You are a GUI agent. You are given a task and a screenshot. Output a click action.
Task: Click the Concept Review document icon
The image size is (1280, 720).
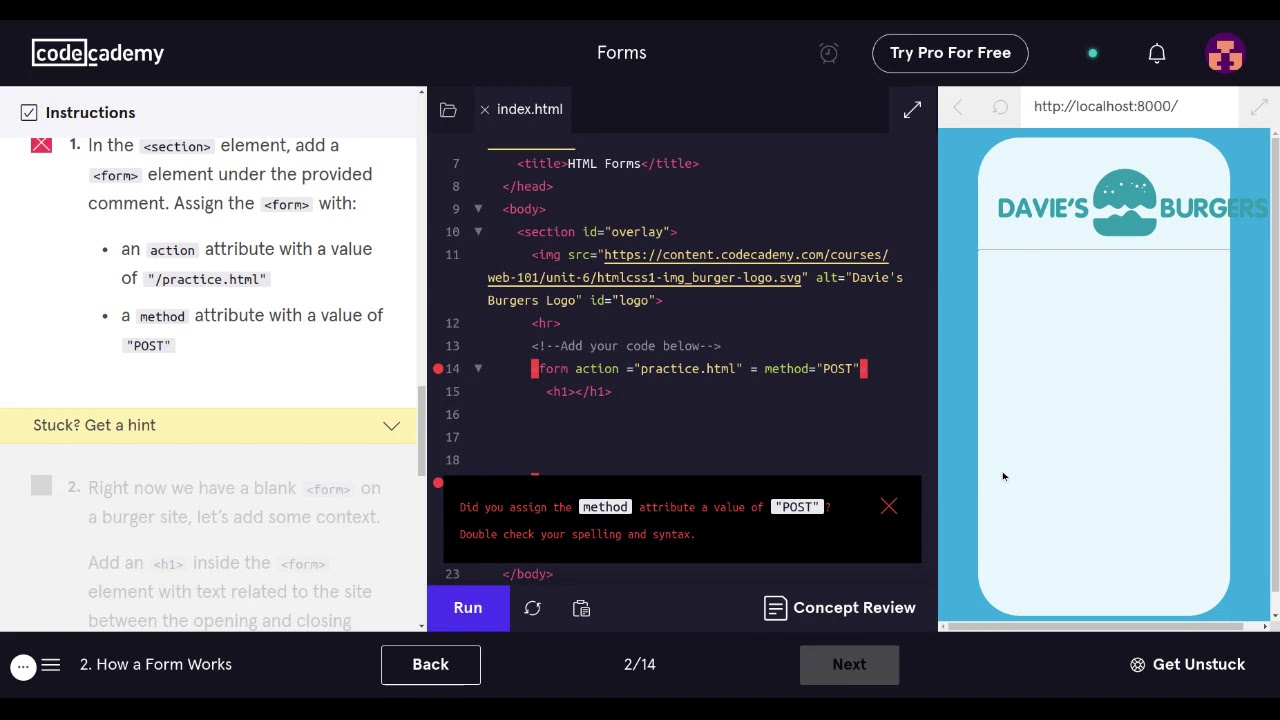pyautogui.click(x=775, y=608)
